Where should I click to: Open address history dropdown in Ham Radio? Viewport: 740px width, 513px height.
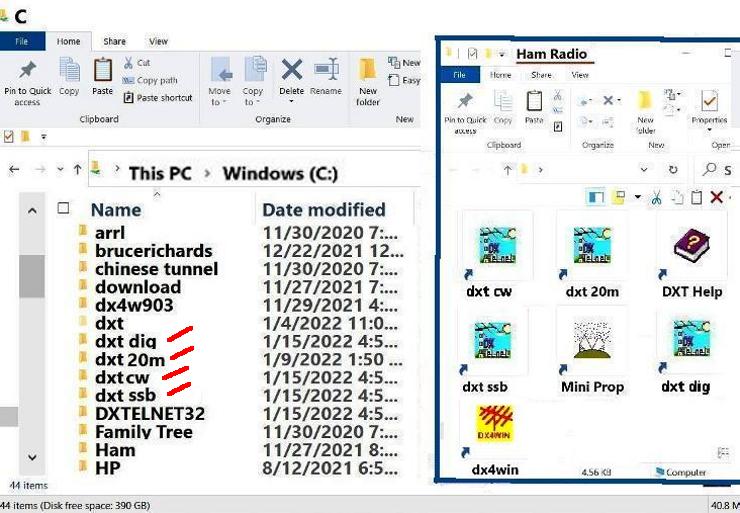click(x=644, y=169)
